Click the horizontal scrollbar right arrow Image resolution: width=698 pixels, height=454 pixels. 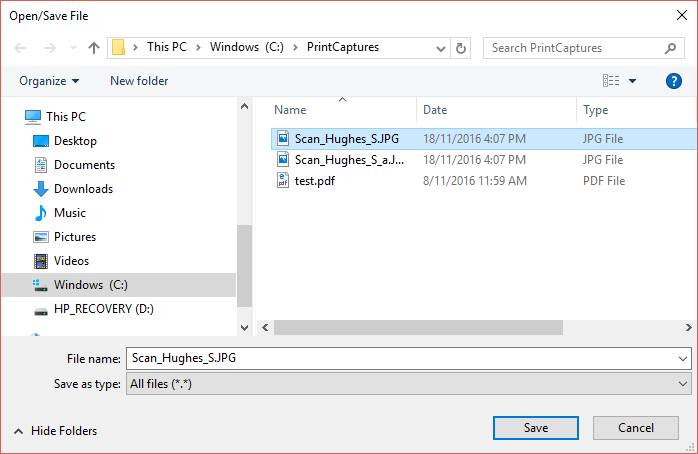(688, 328)
